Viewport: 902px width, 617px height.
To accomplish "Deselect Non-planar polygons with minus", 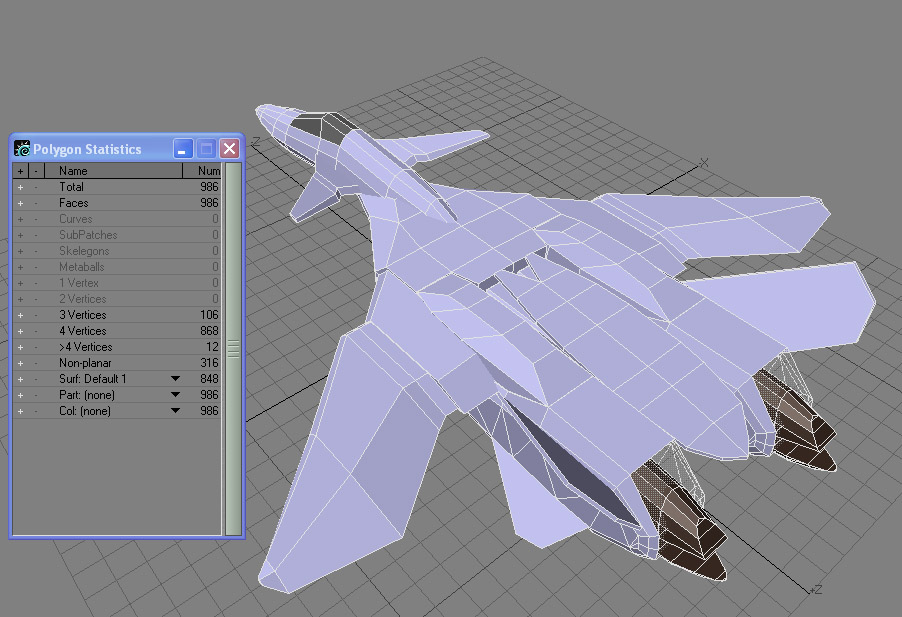I will (x=36, y=363).
